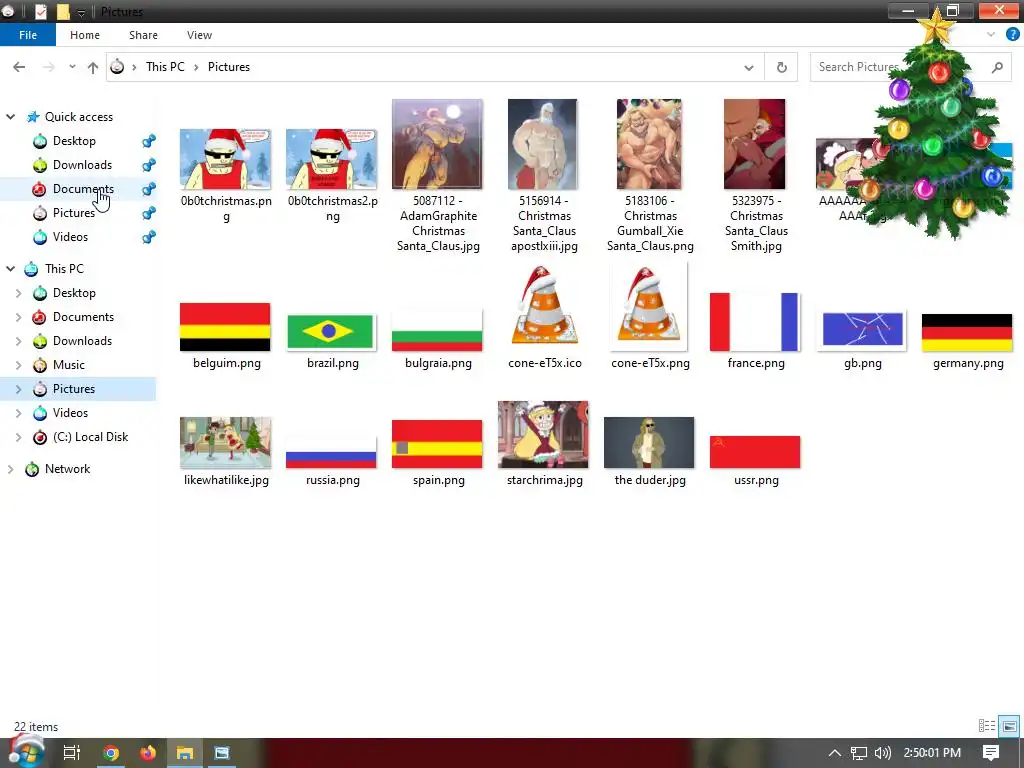
Task: Go back with the Back arrow
Action: [19, 67]
